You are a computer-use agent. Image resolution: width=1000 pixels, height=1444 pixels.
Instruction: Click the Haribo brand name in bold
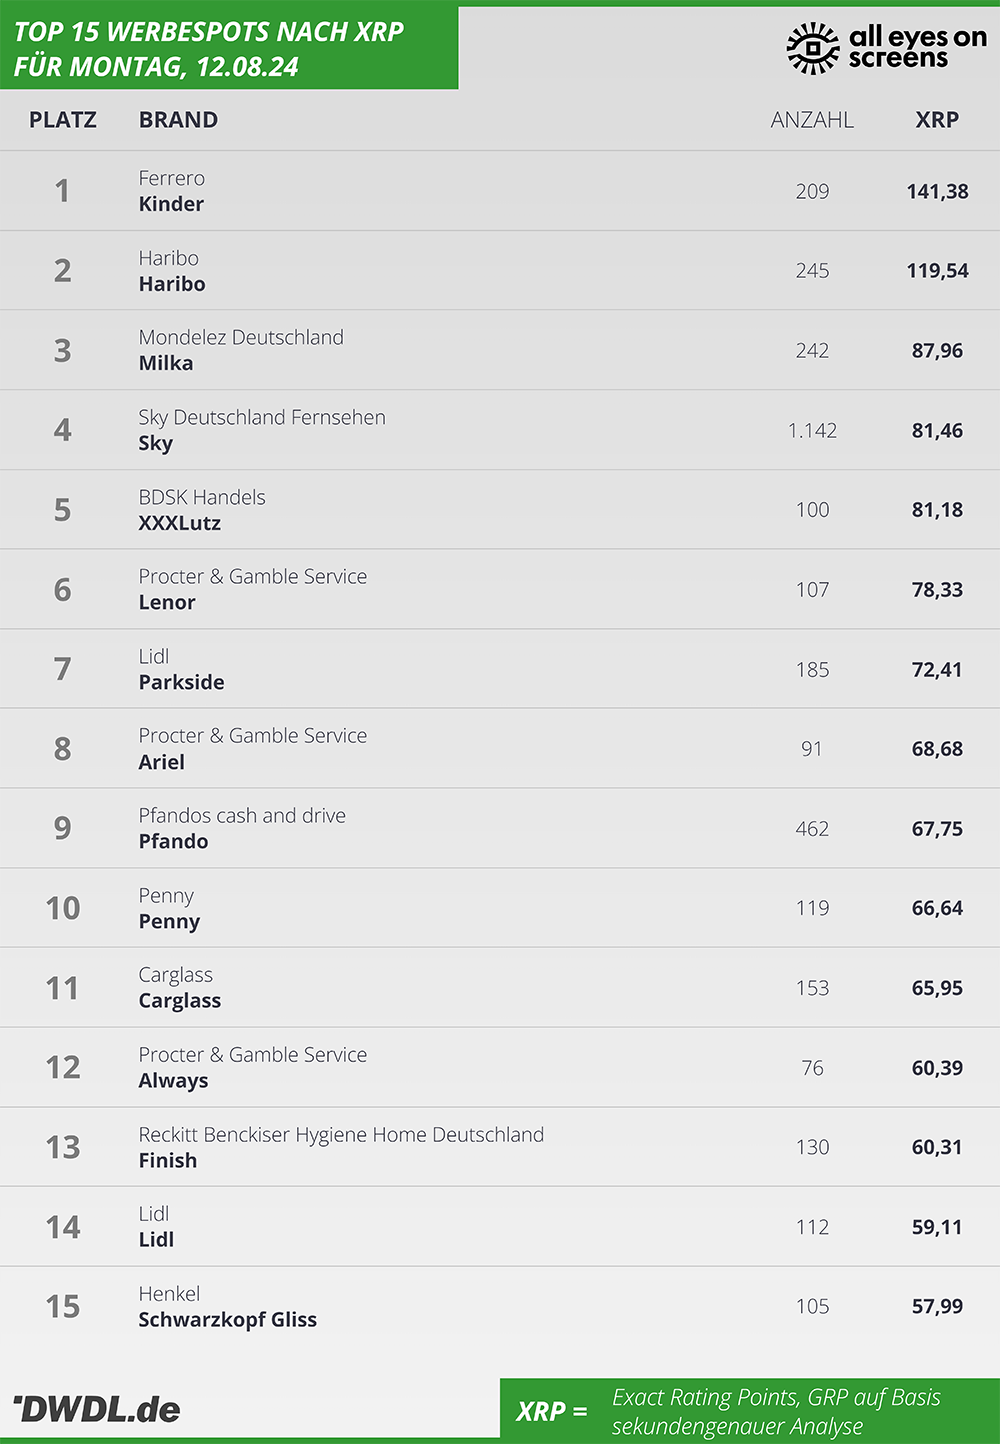[172, 284]
